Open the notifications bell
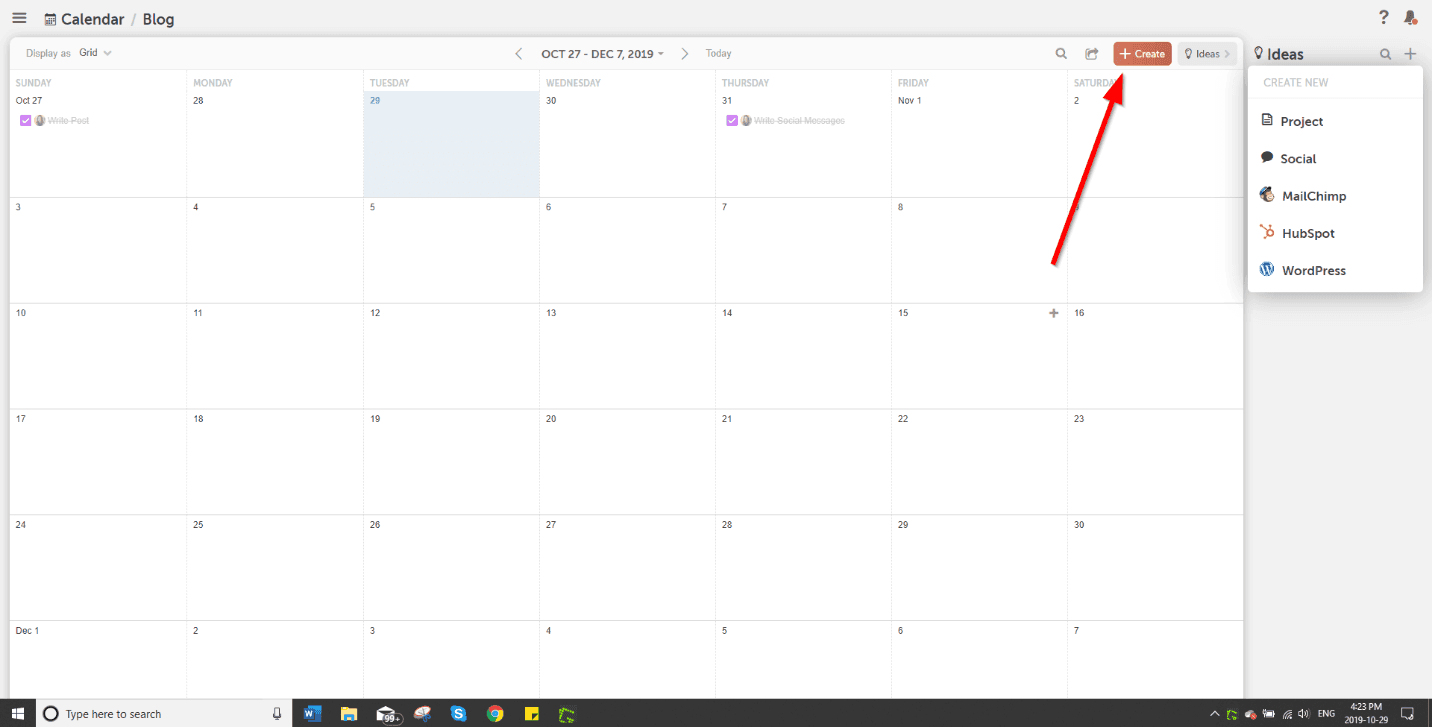This screenshot has width=1432, height=727. [1410, 17]
